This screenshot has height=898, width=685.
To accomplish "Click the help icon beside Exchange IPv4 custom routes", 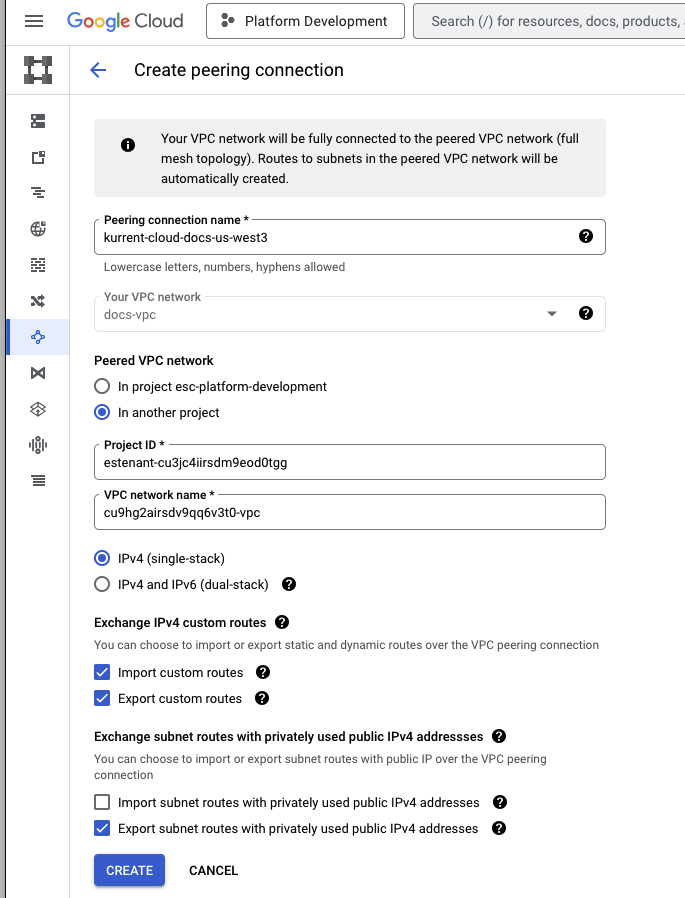I will (x=281, y=621).
